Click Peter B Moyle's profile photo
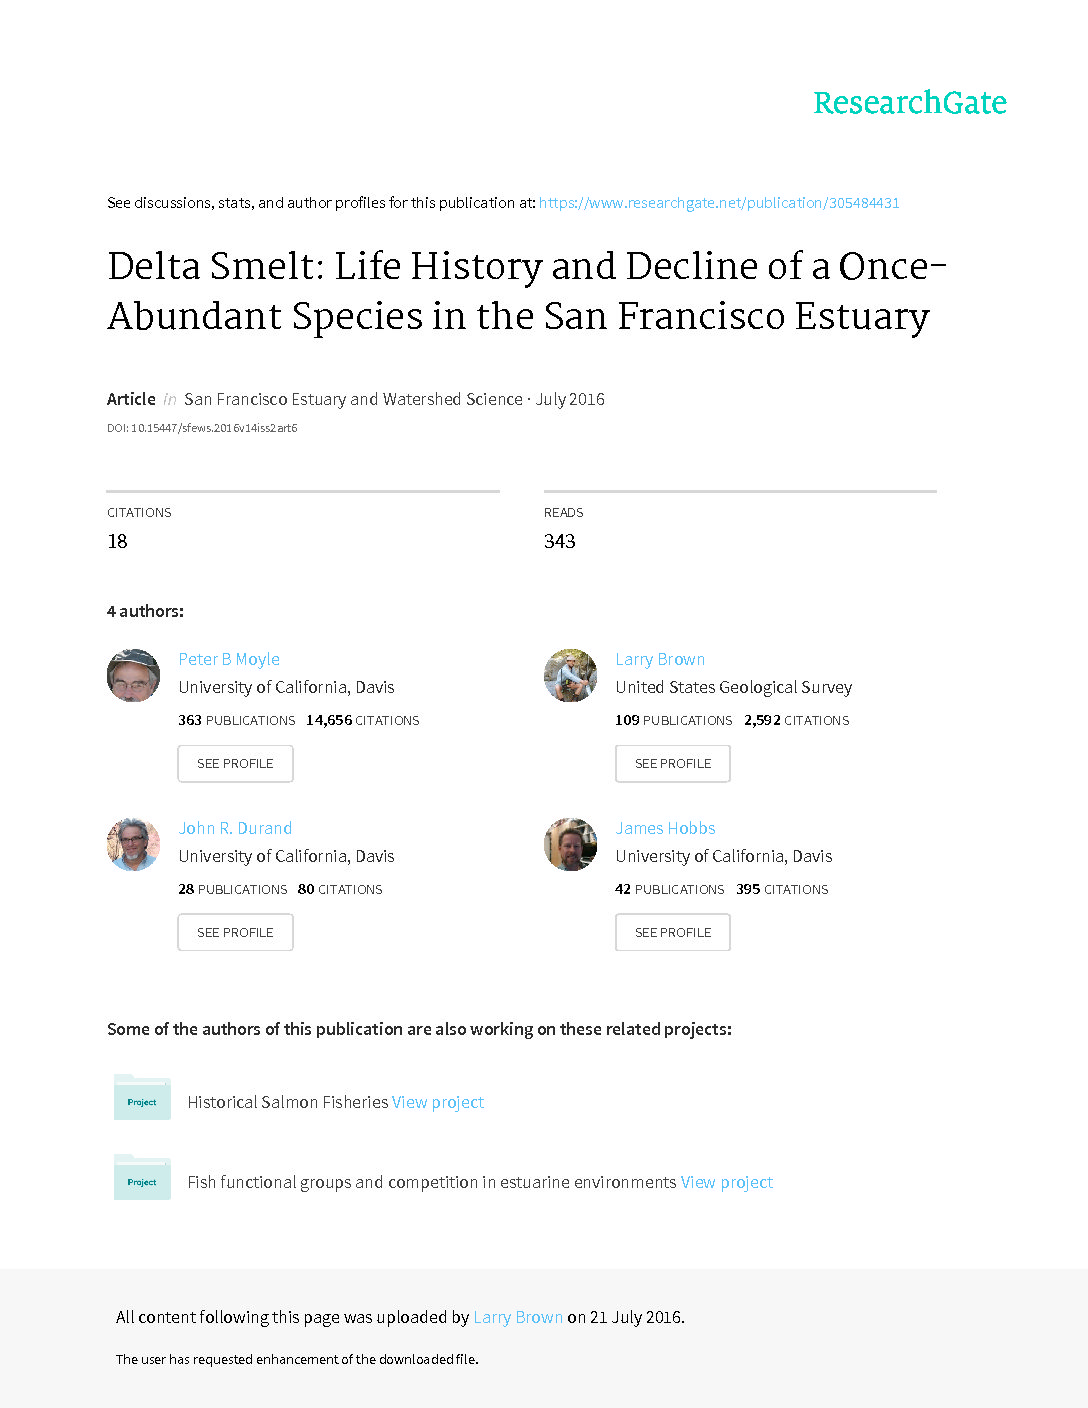The width and height of the screenshot is (1088, 1408). [x=133, y=675]
